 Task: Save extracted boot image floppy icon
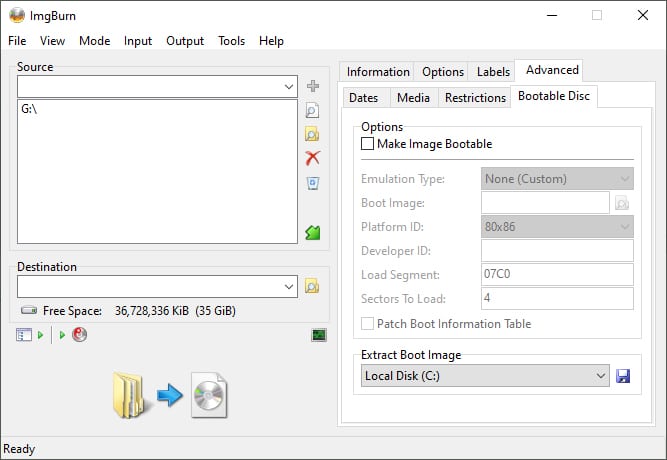coord(623,376)
